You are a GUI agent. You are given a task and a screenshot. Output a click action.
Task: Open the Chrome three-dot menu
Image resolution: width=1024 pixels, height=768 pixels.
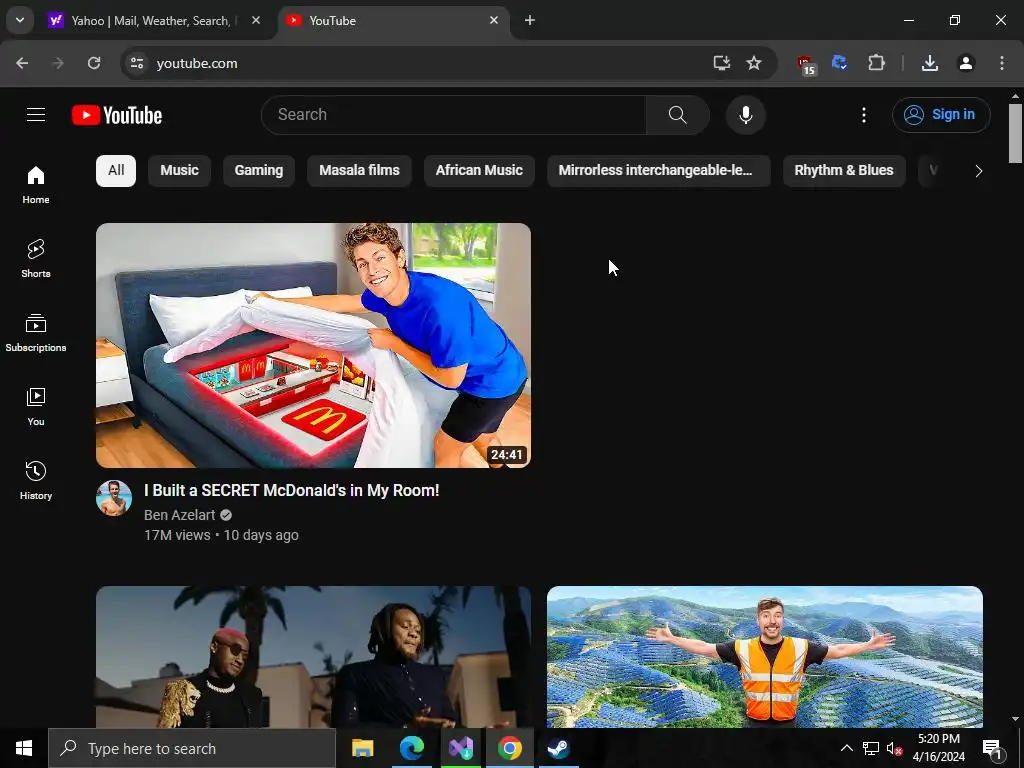[x=1002, y=63]
